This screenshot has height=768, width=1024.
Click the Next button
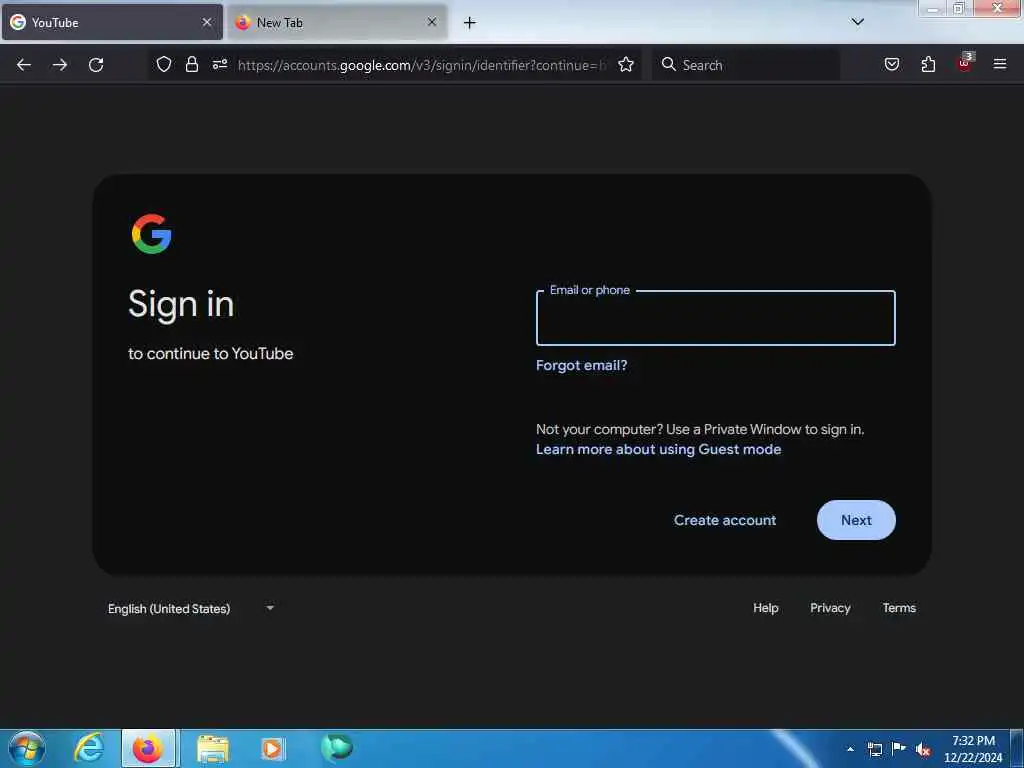point(856,520)
